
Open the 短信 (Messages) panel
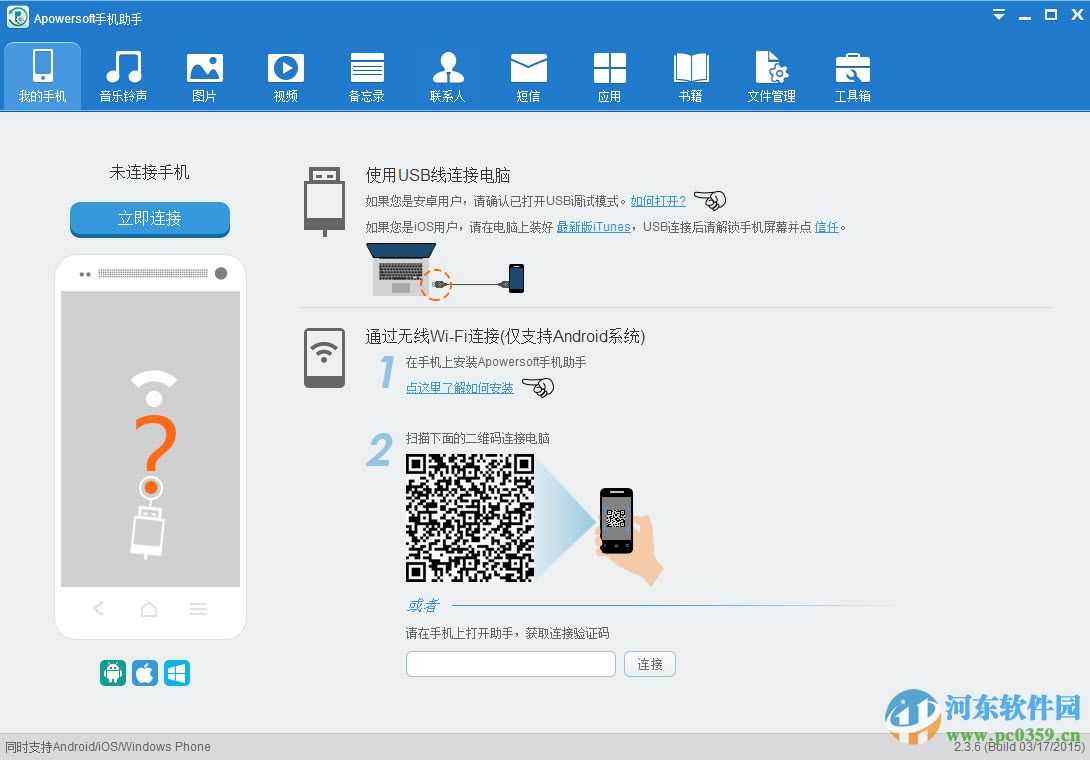(x=528, y=75)
